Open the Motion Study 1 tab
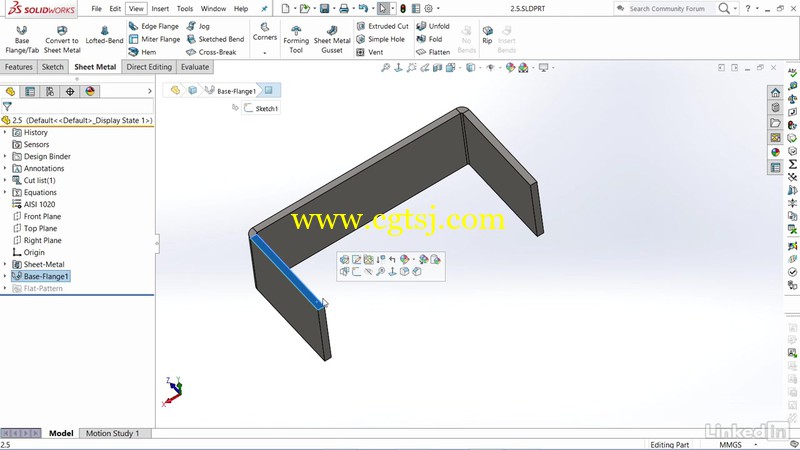800x450 pixels. (x=112, y=433)
